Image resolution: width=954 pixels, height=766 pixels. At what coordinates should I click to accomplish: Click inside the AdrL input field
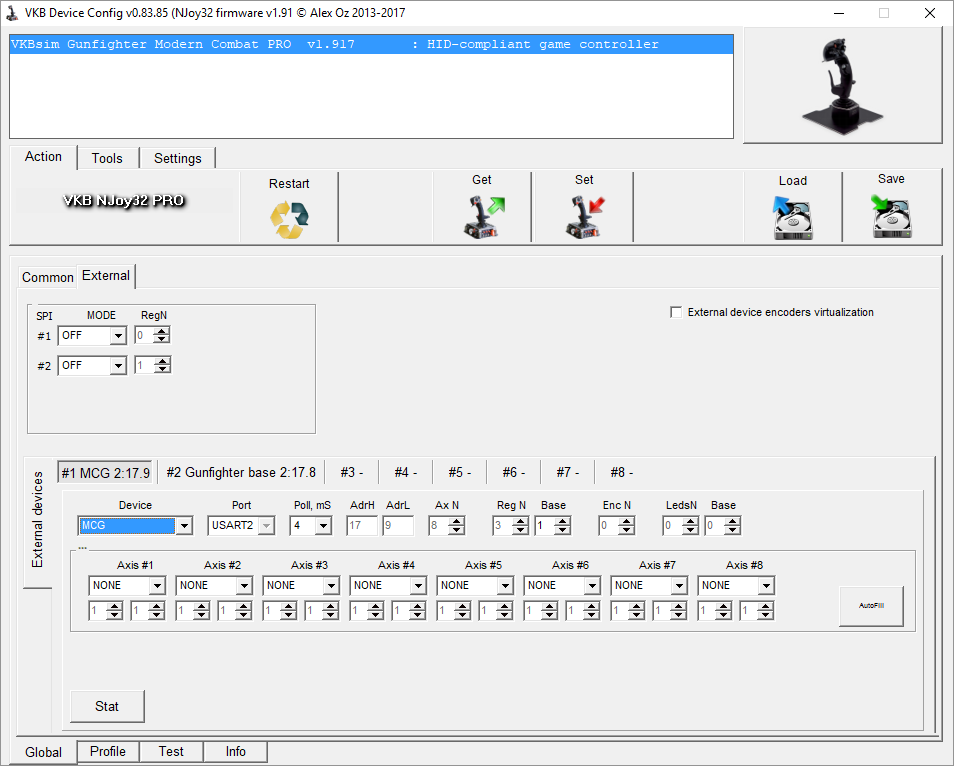(x=396, y=526)
